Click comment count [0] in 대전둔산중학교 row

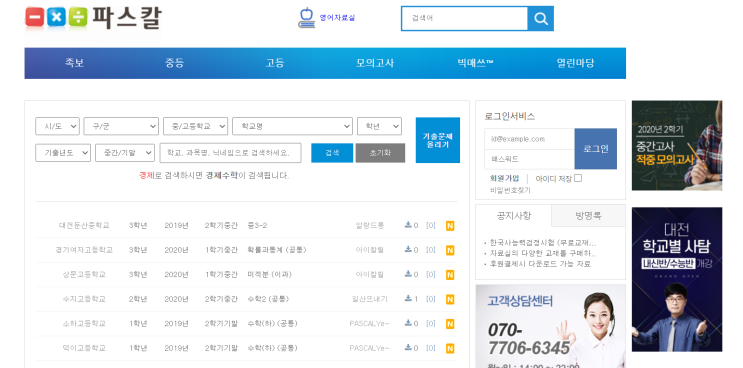coord(430,225)
